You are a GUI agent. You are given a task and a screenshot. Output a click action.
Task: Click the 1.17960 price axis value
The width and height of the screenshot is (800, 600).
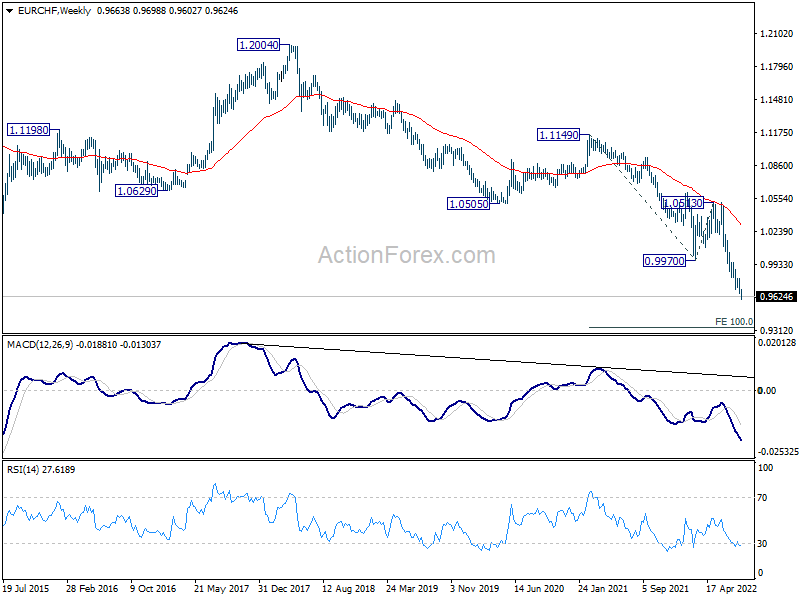777,67
